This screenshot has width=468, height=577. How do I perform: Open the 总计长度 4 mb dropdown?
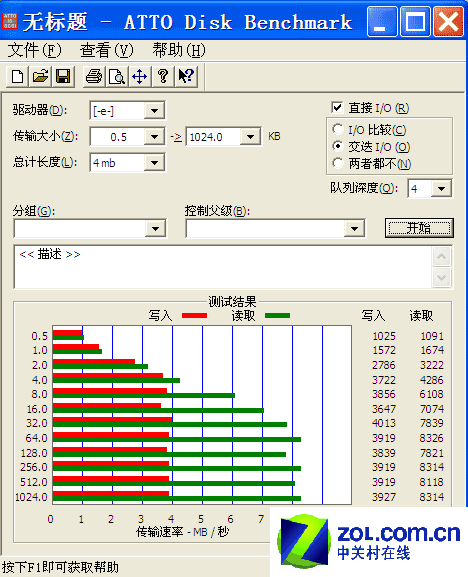[x=154, y=163]
